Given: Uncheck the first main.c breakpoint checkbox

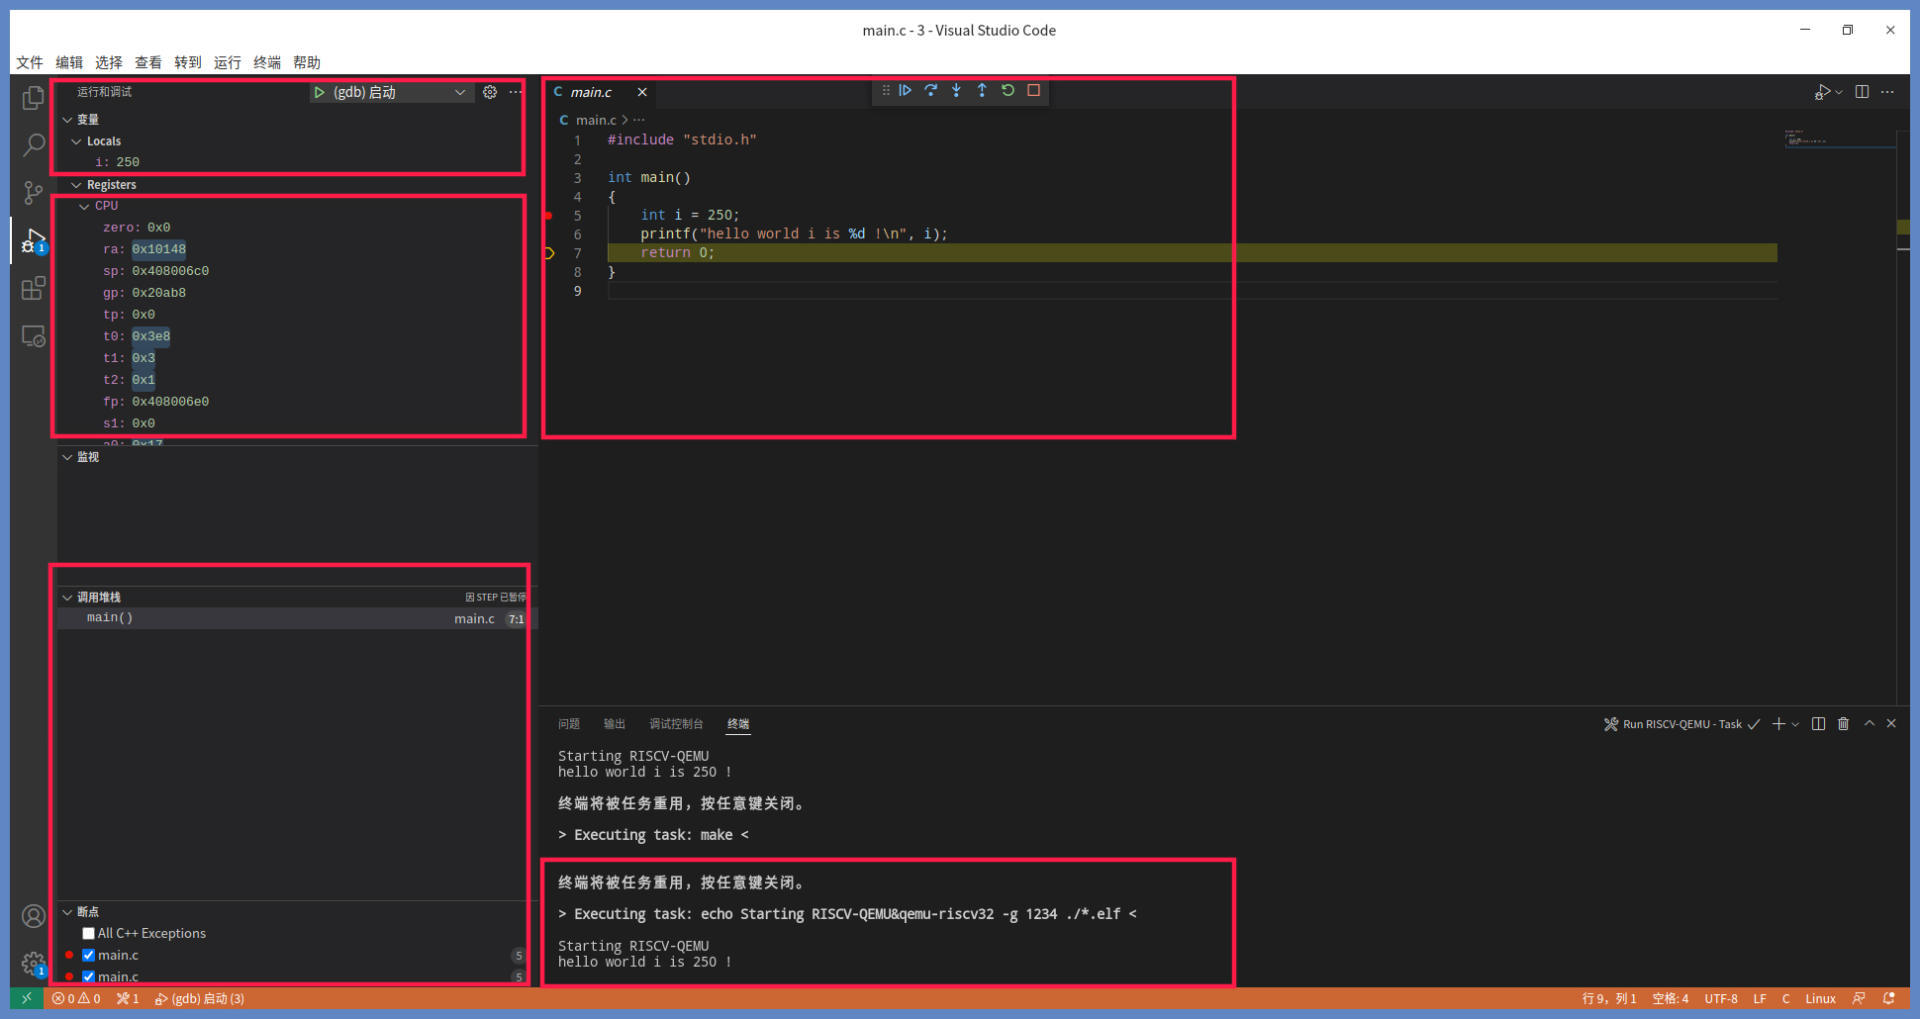Looking at the screenshot, I should point(89,956).
